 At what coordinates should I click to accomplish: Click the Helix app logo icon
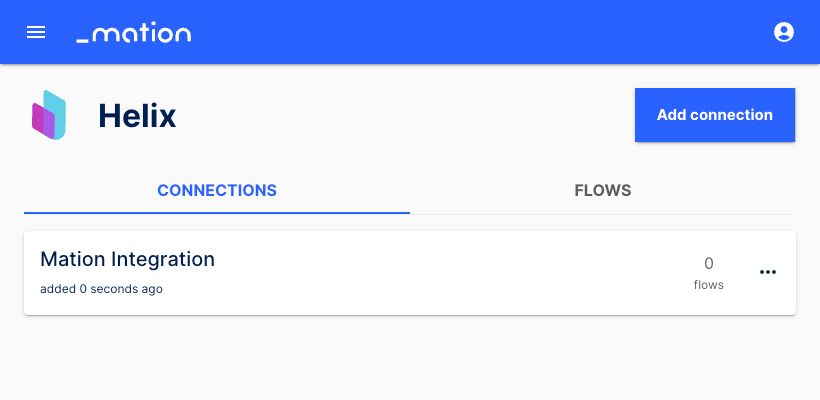pyautogui.click(x=49, y=115)
